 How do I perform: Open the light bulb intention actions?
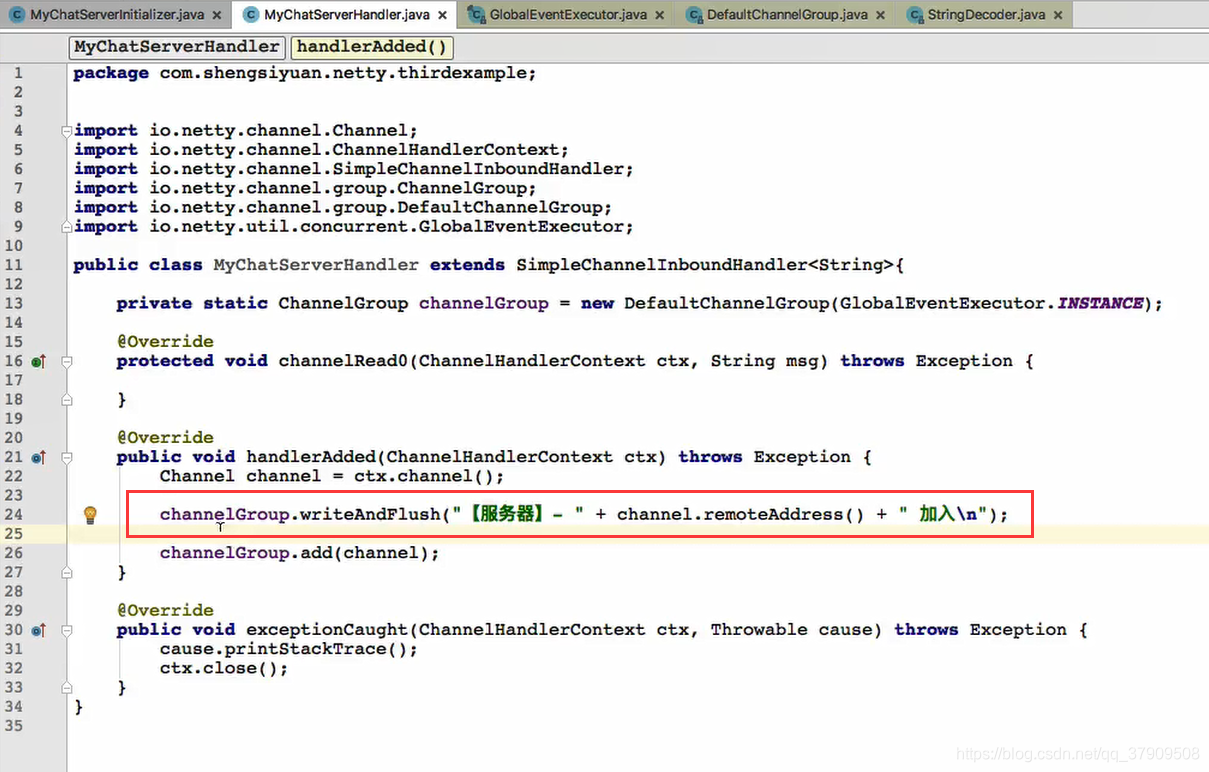(x=90, y=515)
